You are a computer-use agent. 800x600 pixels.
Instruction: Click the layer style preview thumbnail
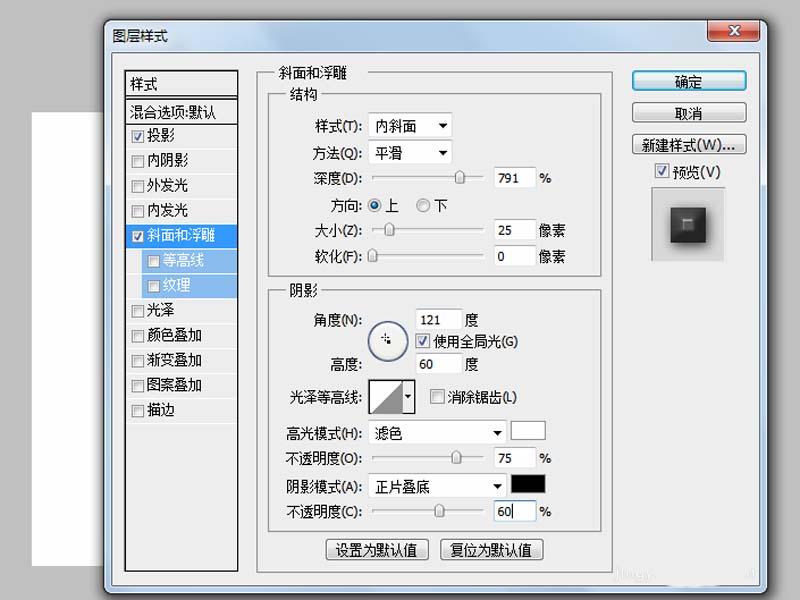click(688, 224)
